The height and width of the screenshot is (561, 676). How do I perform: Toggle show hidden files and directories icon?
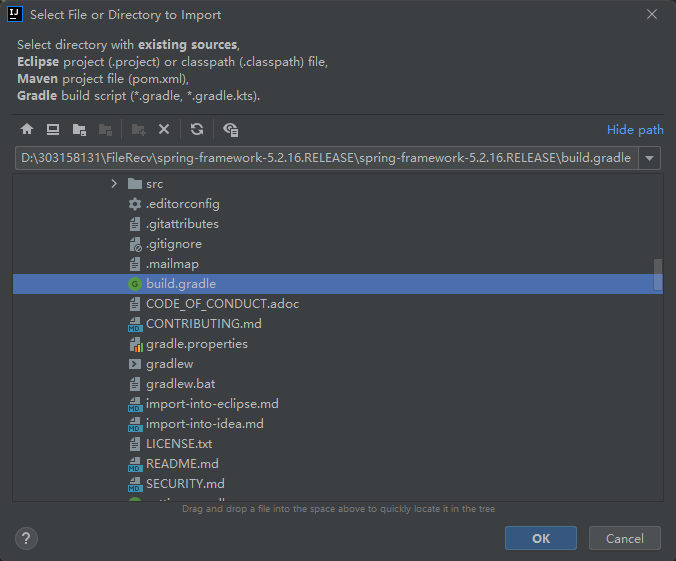231,129
